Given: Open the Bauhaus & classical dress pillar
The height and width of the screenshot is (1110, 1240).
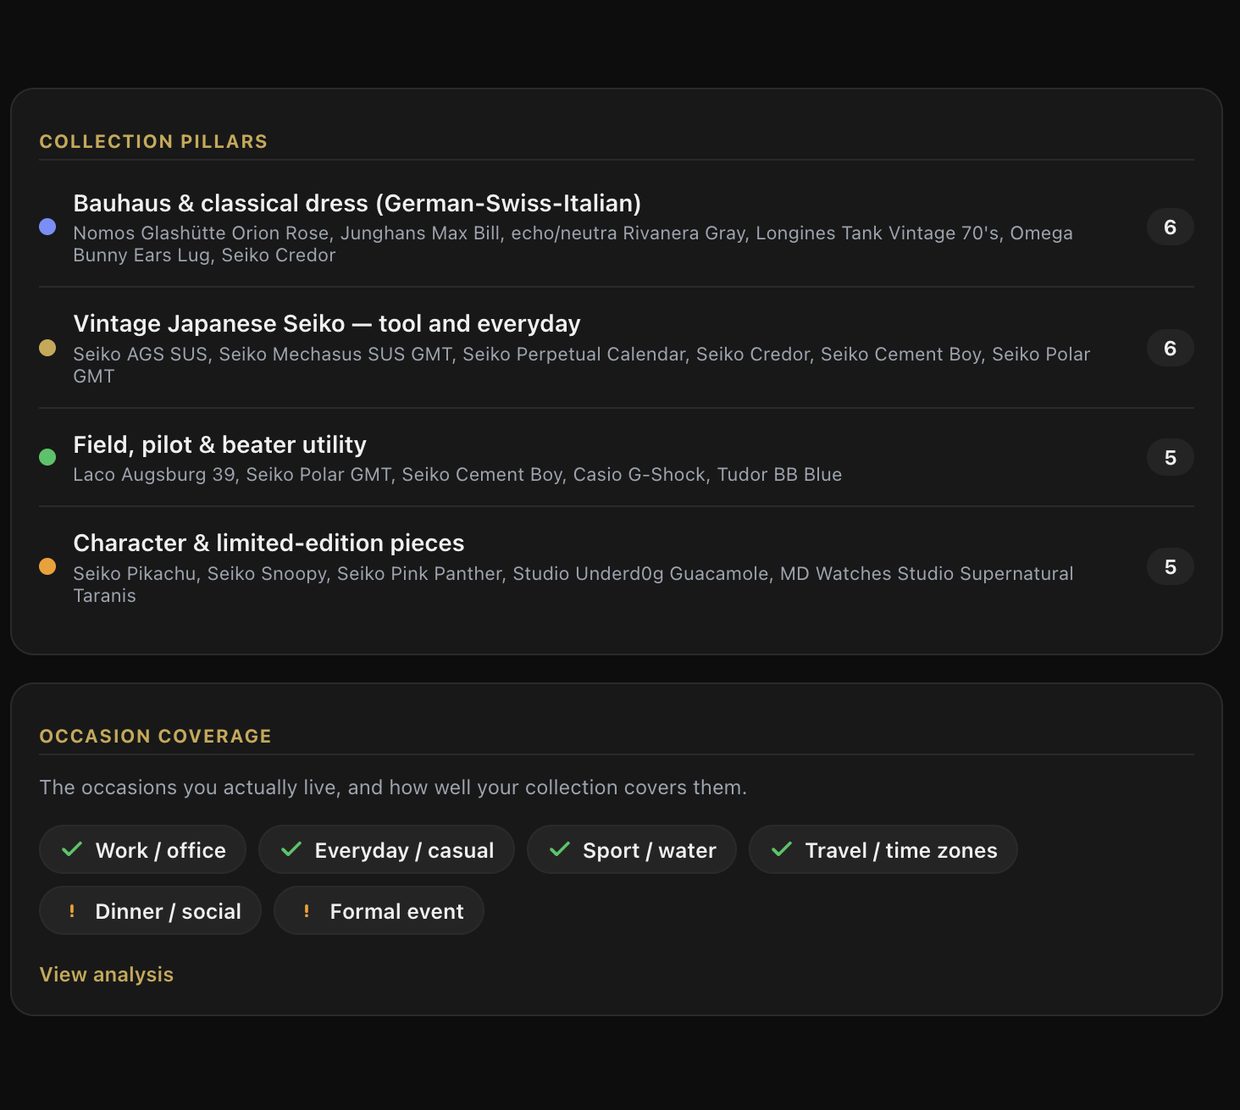Looking at the screenshot, I should point(357,203).
